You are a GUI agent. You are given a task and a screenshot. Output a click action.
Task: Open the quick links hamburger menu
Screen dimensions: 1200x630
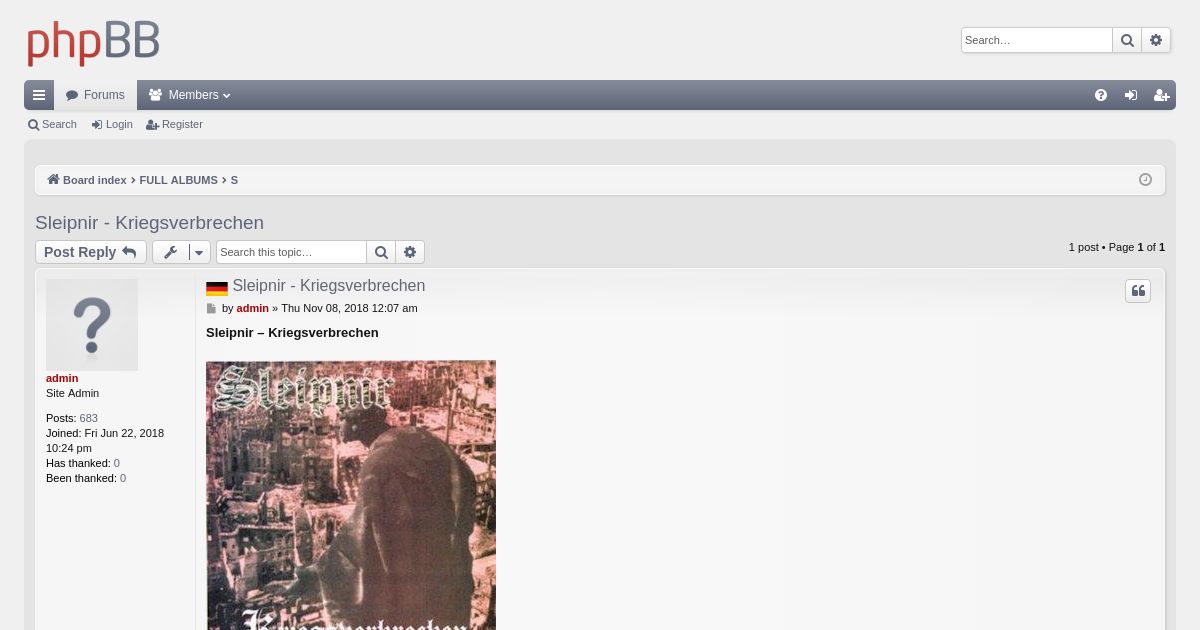click(x=39, y=95)
